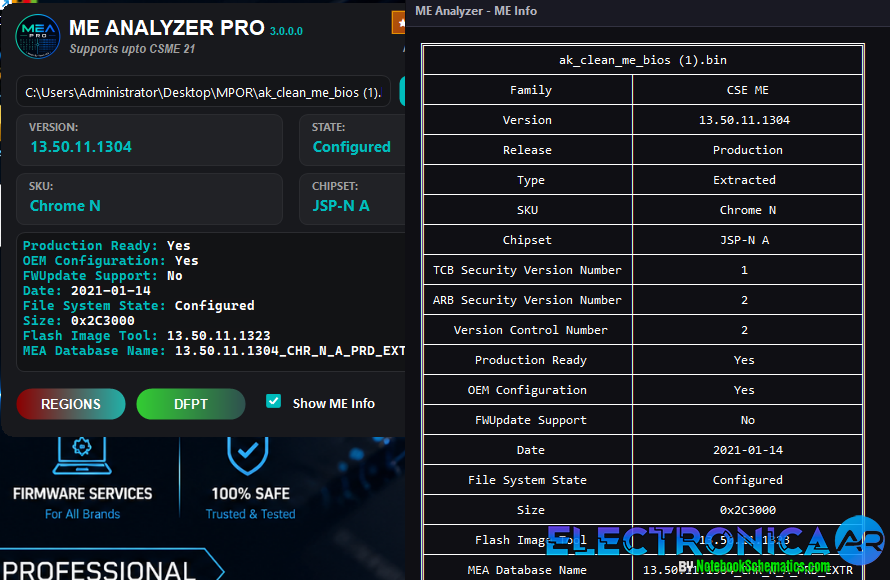The image size is (890, 580).
Task: Click the teal button beside file path
Action: 402,91
